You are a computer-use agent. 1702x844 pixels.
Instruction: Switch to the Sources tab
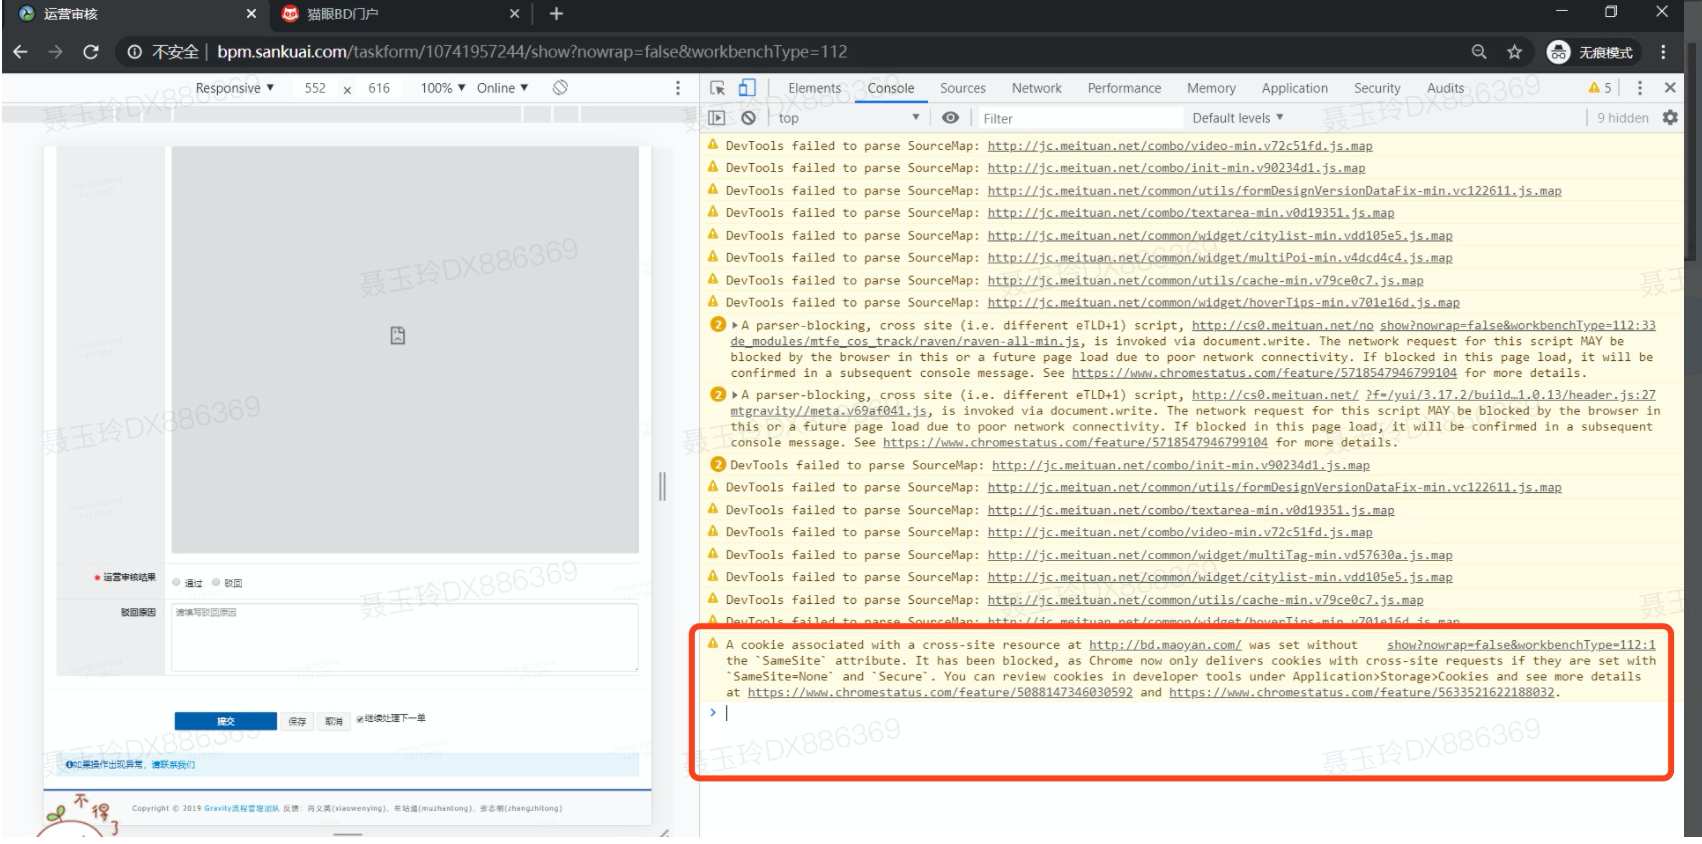(x=962, y=88)
